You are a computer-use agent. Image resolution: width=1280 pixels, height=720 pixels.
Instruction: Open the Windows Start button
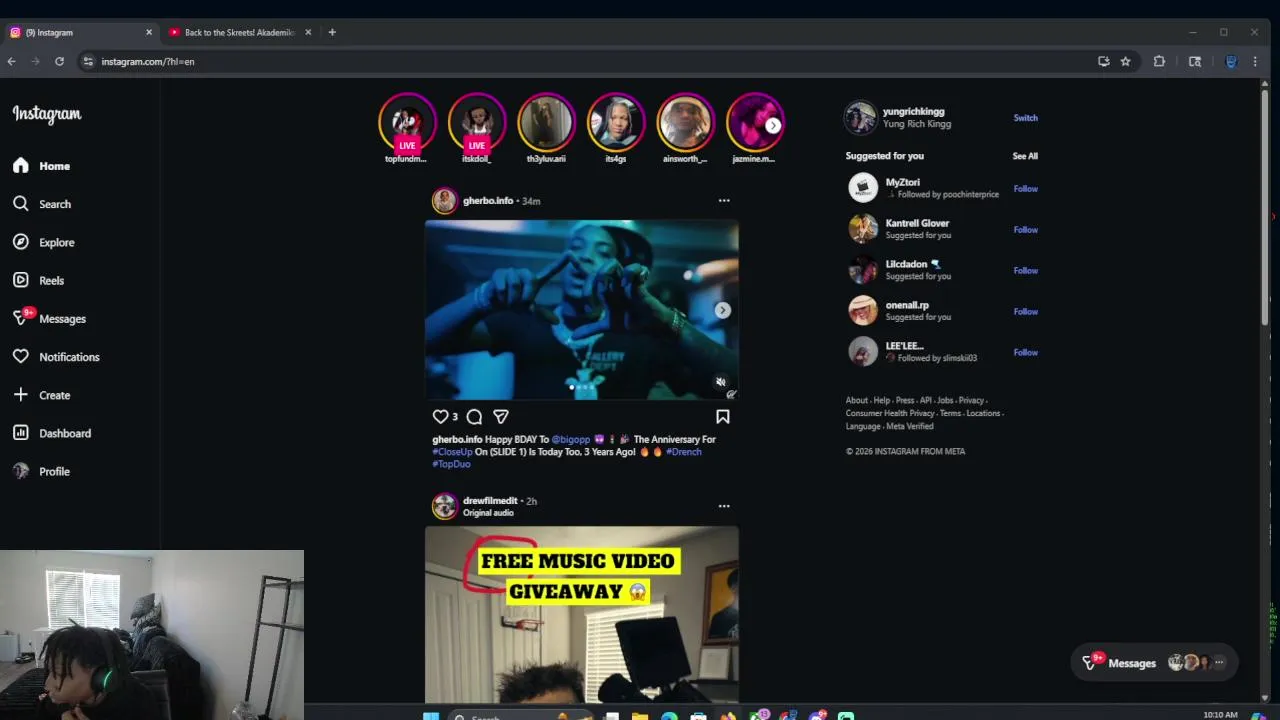[x=431, y=716]
